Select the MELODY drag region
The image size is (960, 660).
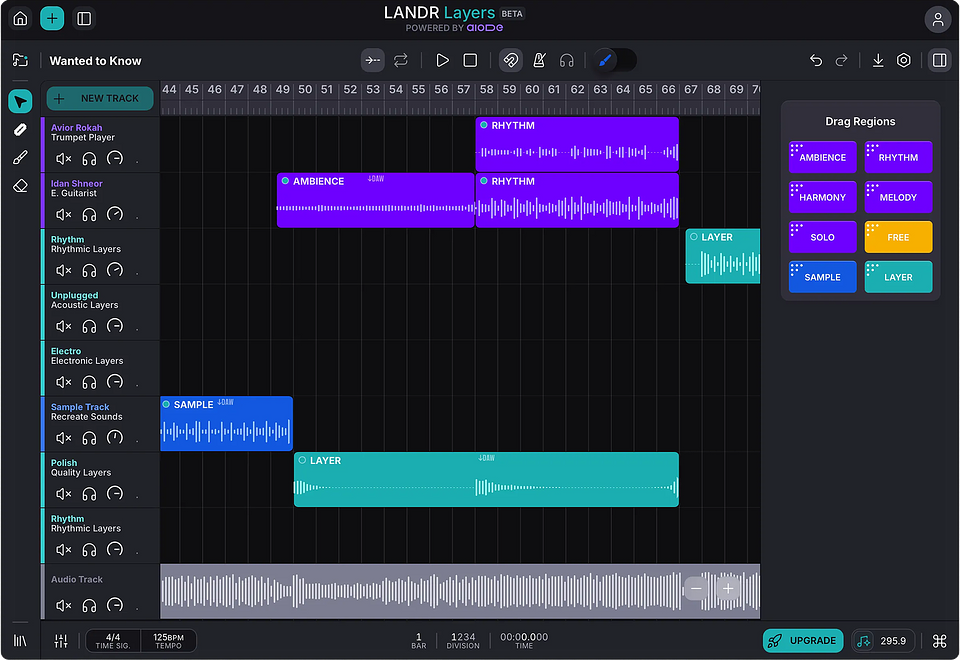click(x=898, y=197)
